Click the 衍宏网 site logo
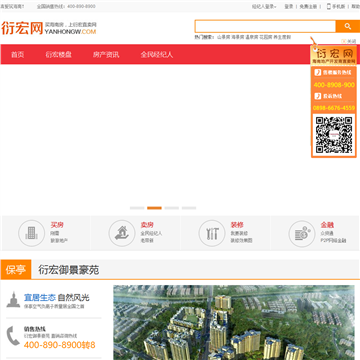360x360 pixels. [49, 28]
